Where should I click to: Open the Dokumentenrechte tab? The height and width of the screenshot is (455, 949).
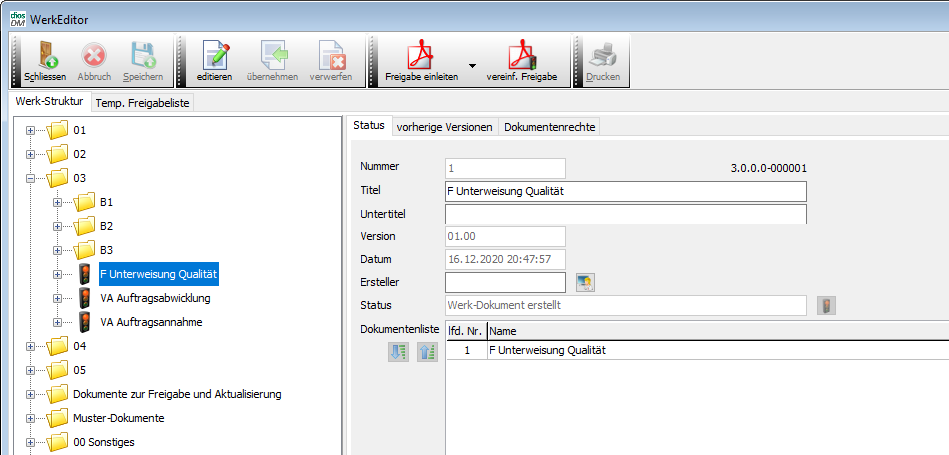pyautogui.click(x=550, y=126)
